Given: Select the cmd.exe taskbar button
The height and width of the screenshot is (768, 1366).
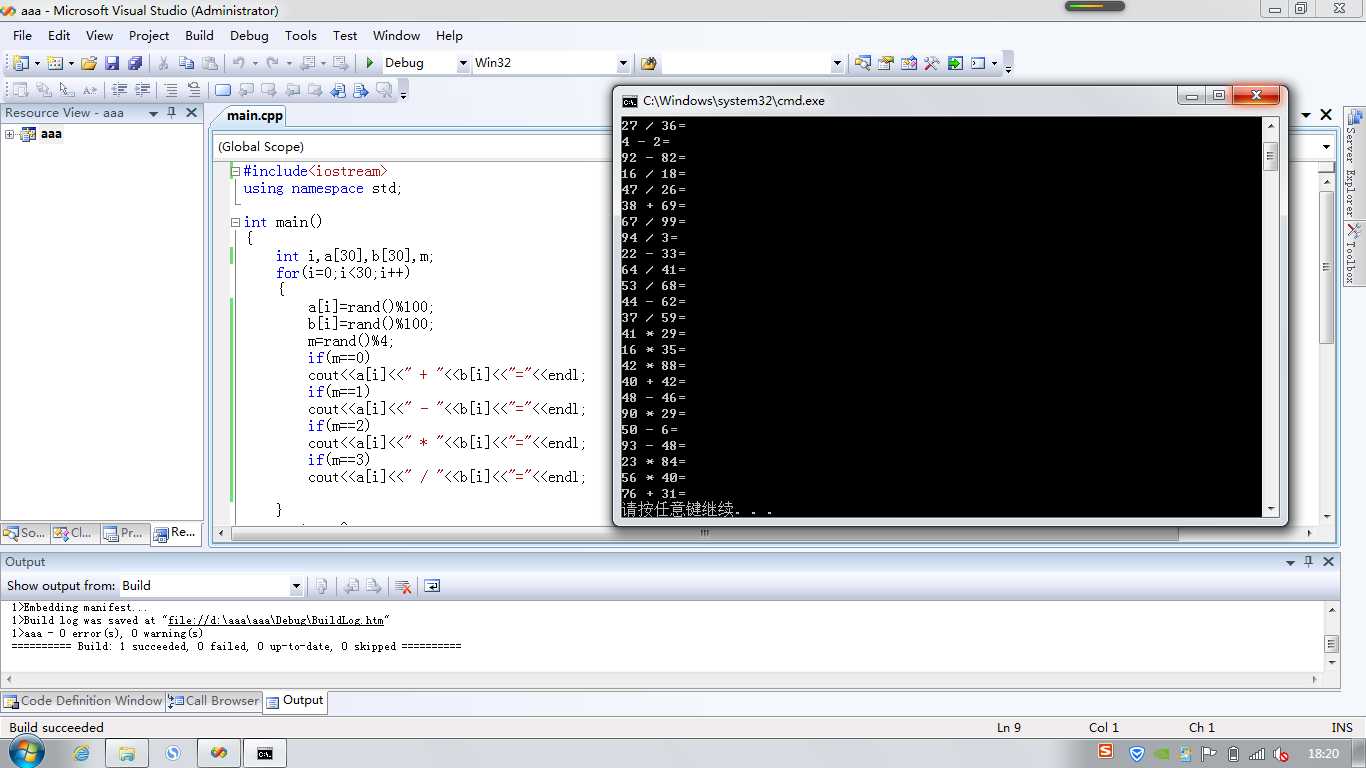Looking at the screenshot, I should (265, 753).
